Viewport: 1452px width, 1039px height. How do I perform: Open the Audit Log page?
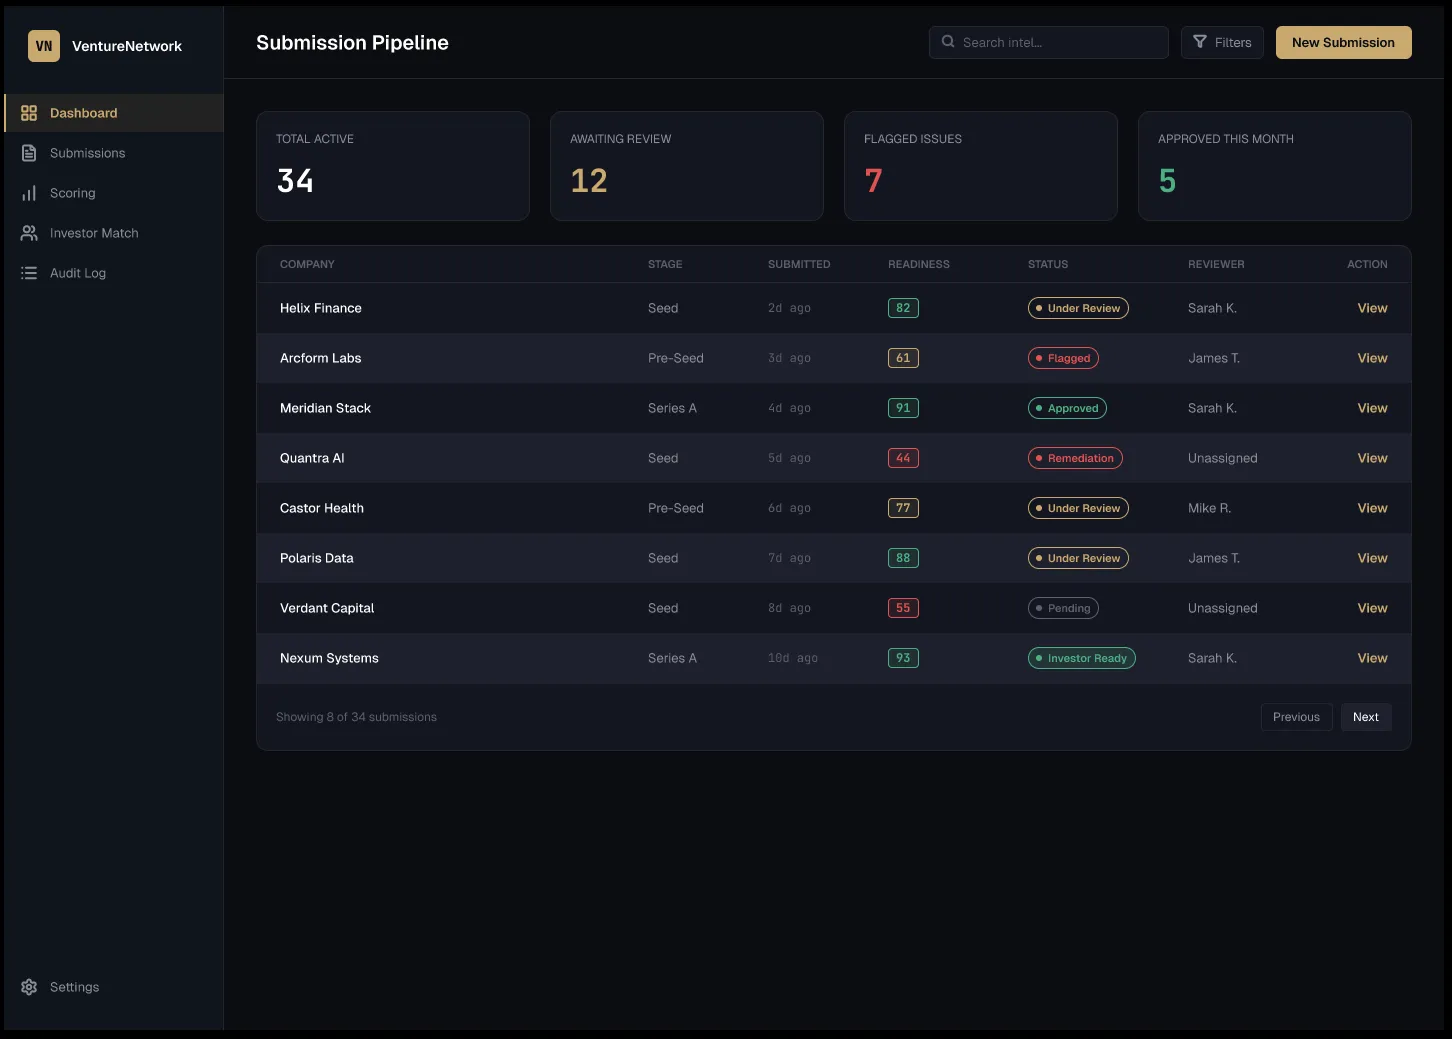point(114,273)
